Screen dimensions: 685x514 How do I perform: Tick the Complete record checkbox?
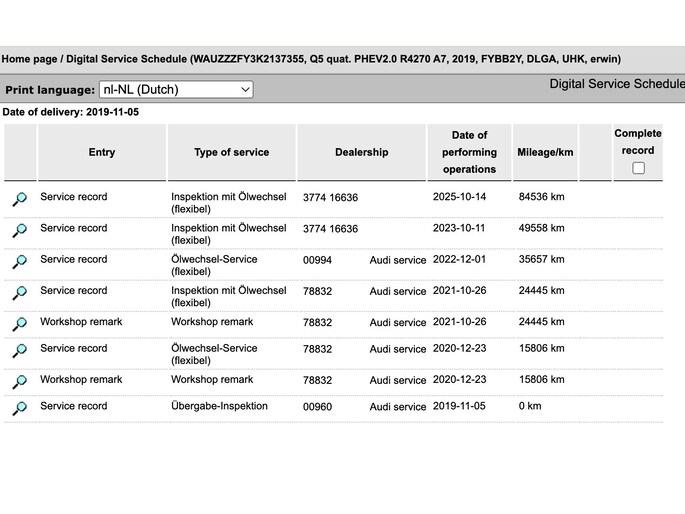click(x=638, y=168)
